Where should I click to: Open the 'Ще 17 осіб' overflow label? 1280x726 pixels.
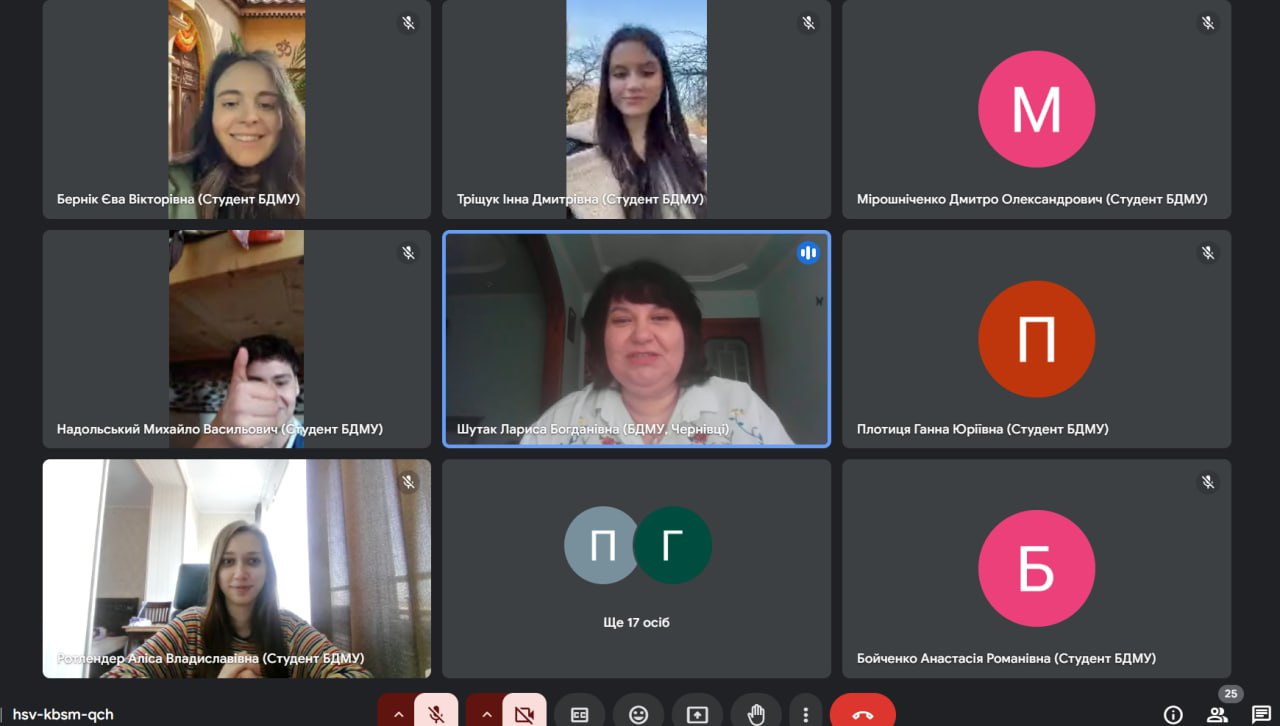(x=637, y=622)
